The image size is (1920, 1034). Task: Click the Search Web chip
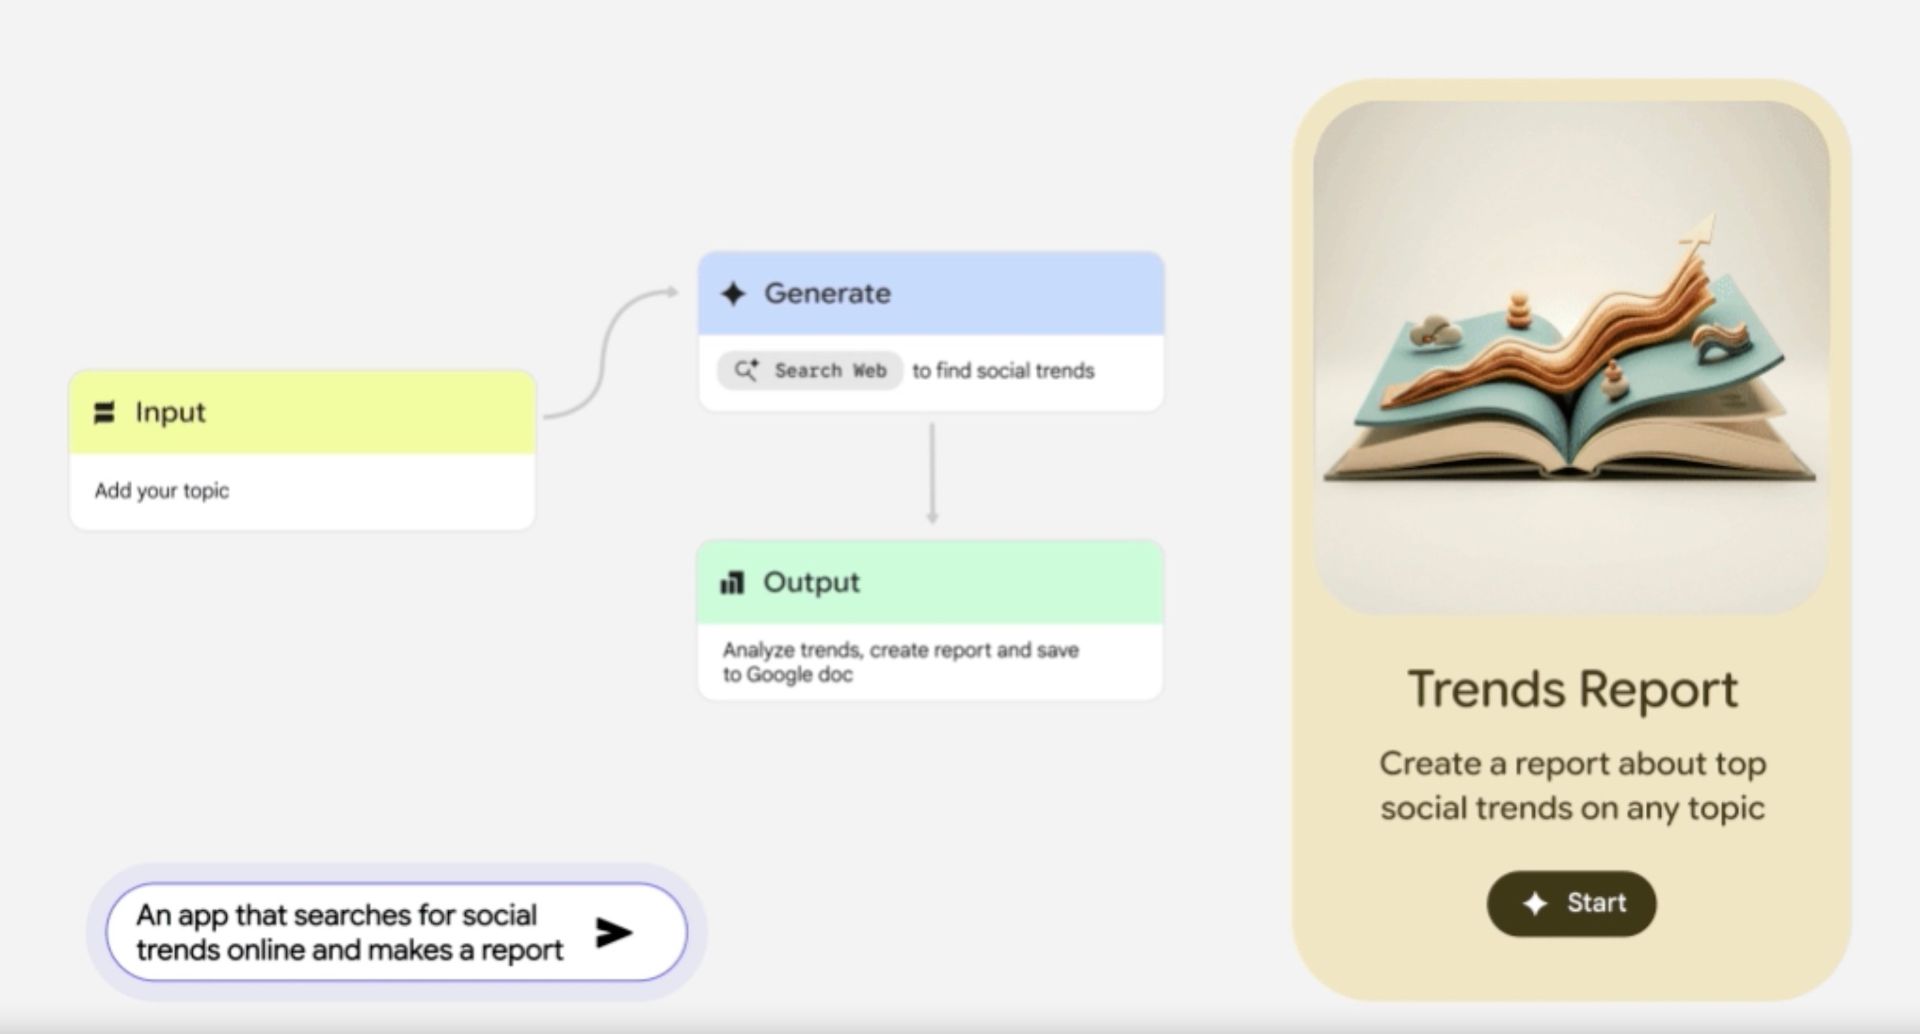pyautogui.click(x=810, y=371)
